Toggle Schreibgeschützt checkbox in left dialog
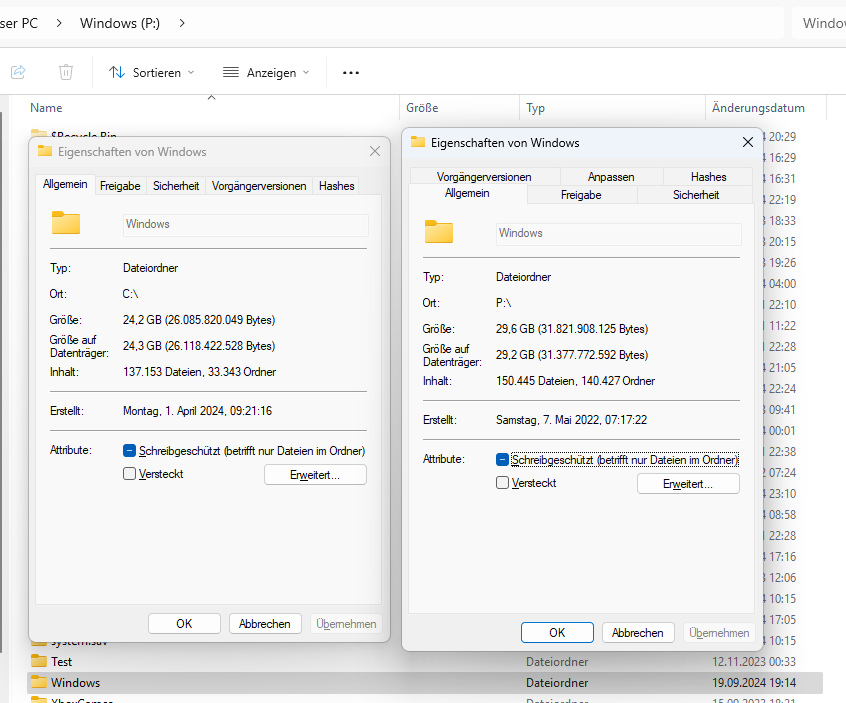Screen dimensions: 846x703 [x=129, y=451]
